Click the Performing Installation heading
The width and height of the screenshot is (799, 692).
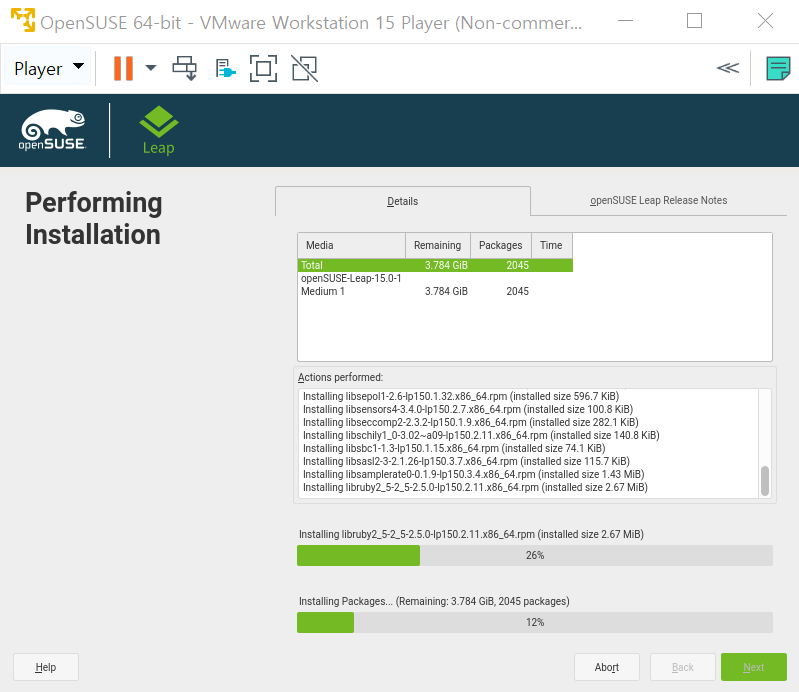(x=94, y=218)
